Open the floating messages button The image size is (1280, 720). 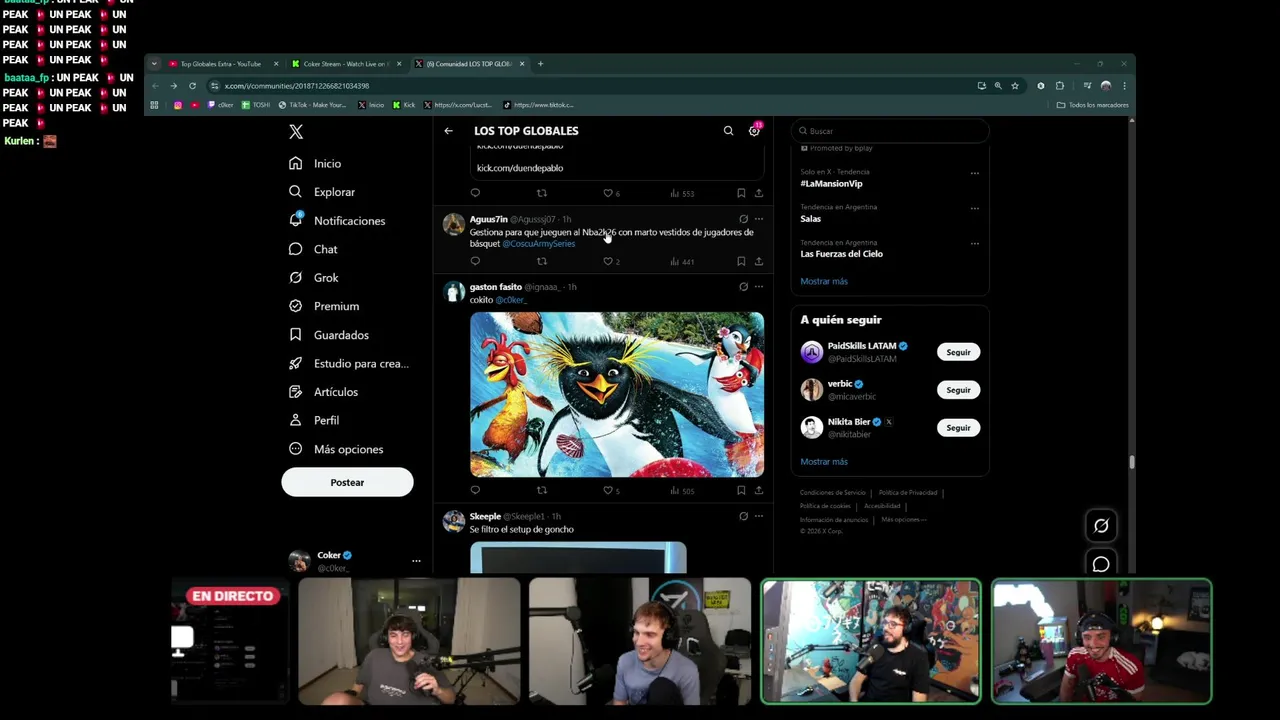(1101, 565)
